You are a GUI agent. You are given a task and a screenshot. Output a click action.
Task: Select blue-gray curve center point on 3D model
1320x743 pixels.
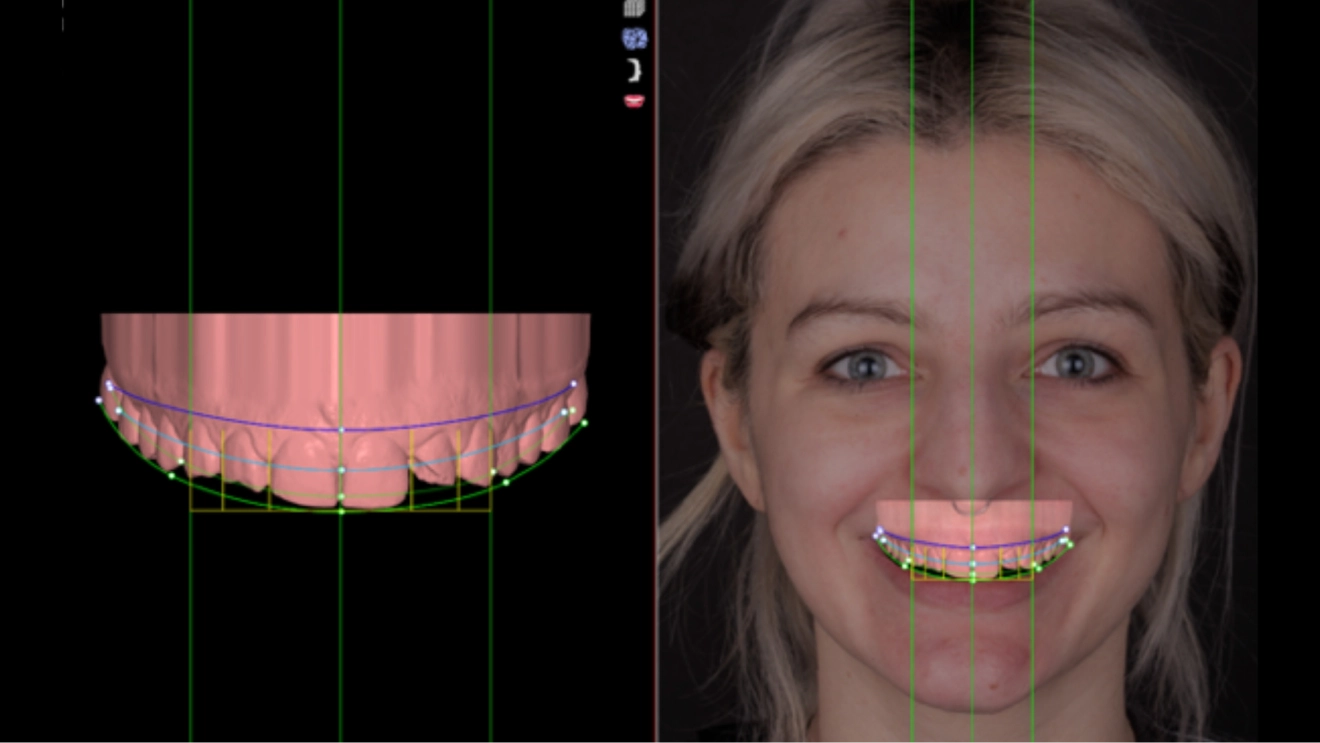tap(341, 469)
